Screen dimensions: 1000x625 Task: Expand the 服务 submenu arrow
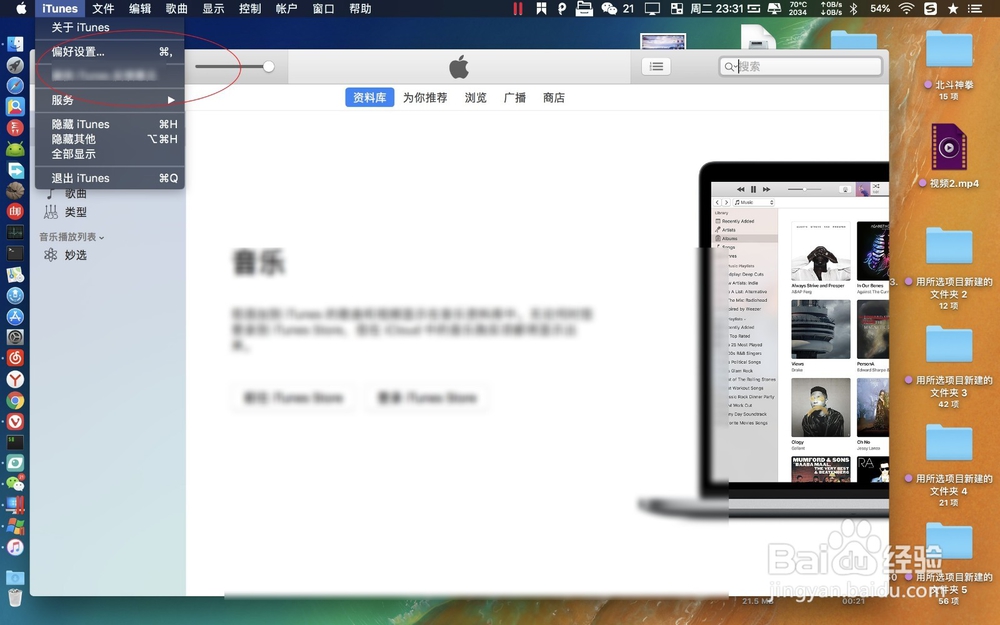(x=171, y=100)
